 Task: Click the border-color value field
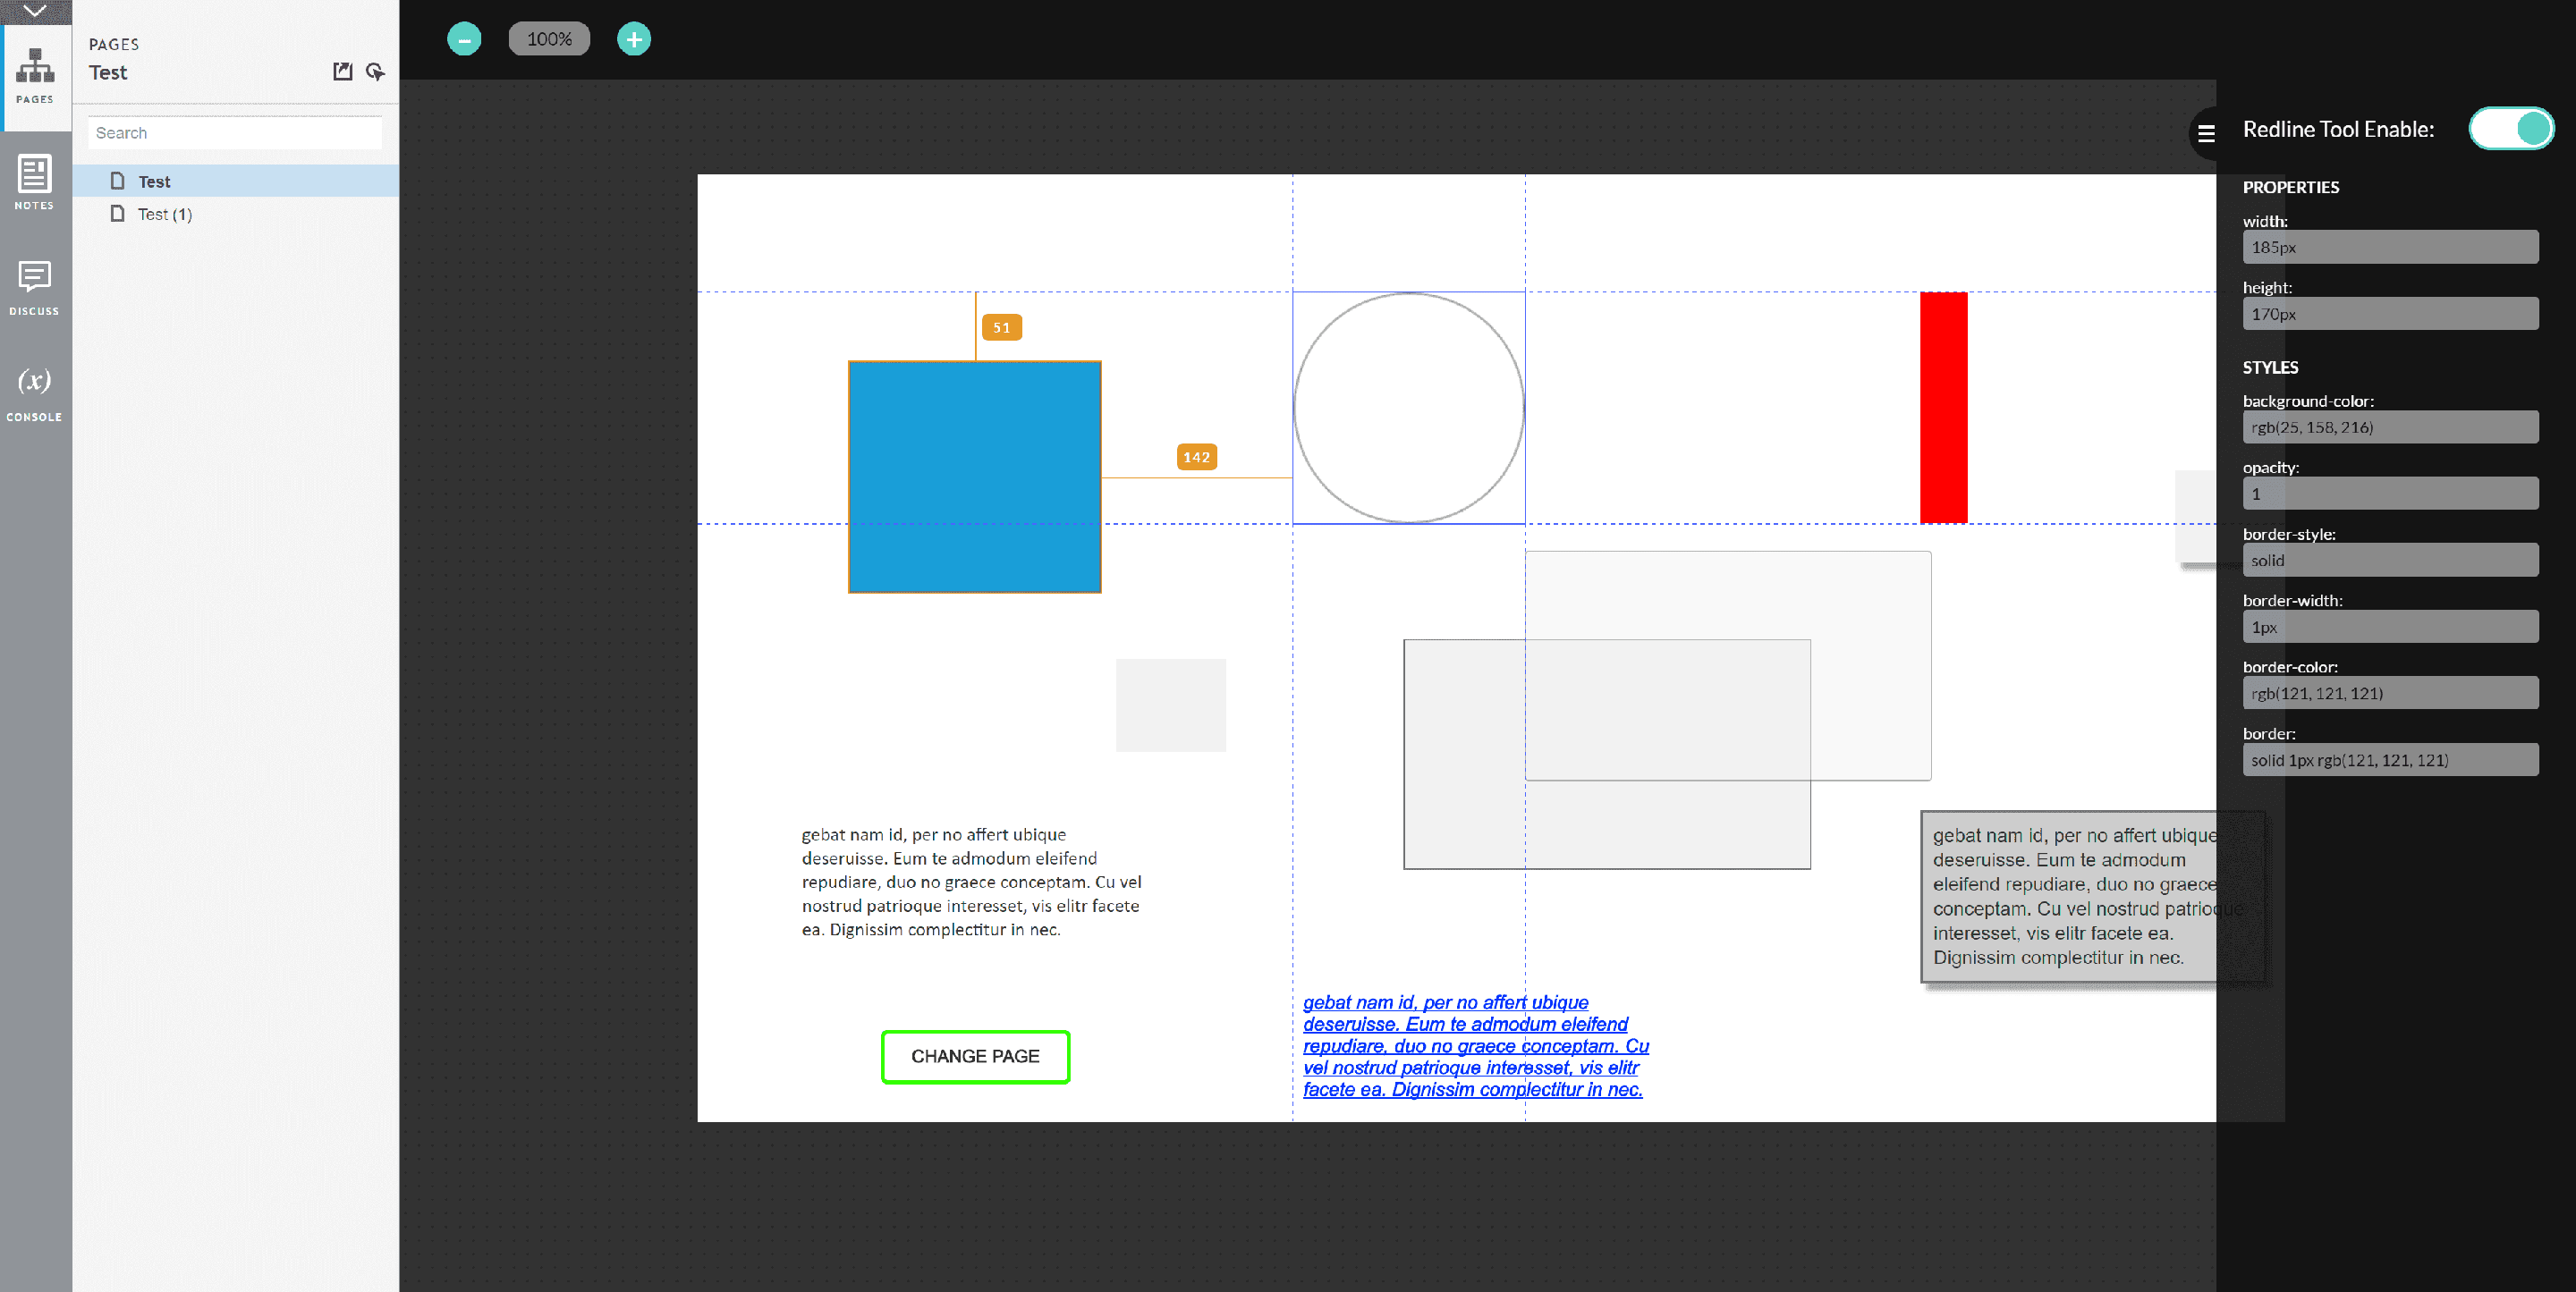tap(2389, 693)
